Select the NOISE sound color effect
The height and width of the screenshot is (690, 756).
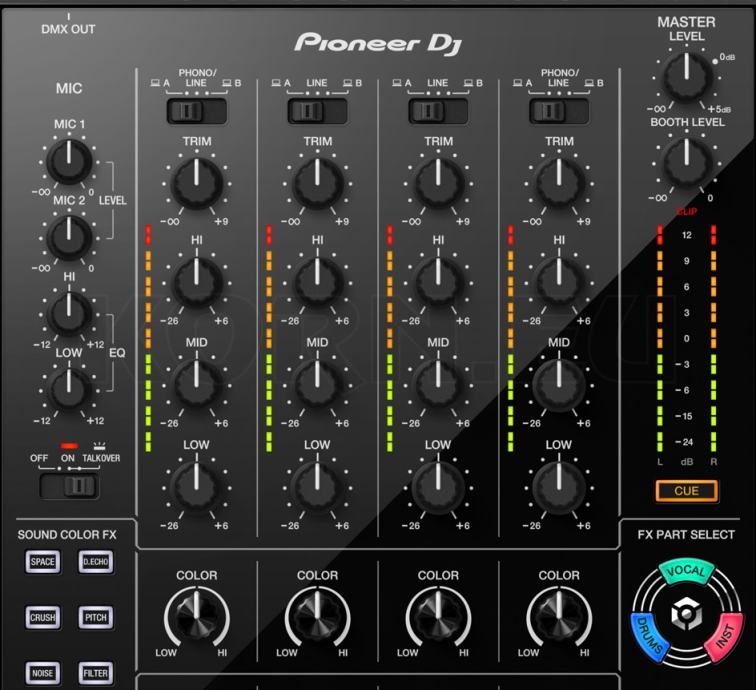coord(43,673)
